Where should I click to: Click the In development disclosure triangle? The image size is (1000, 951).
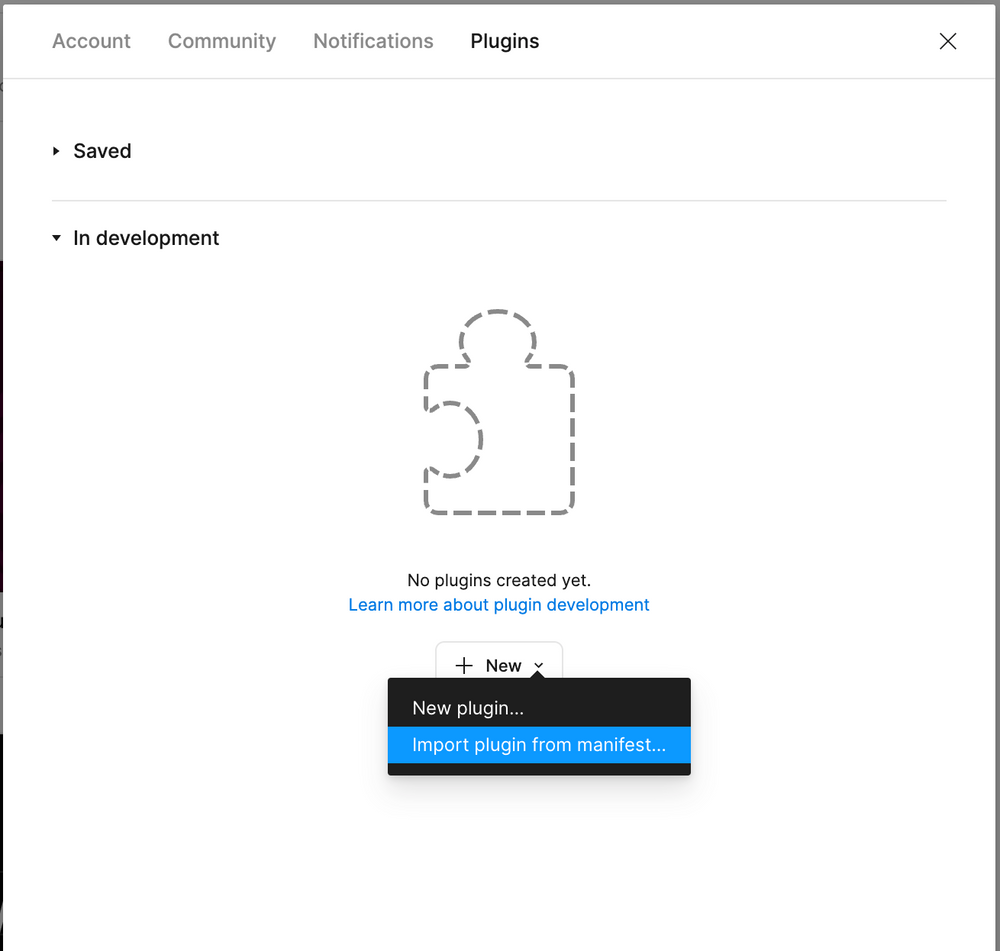click(x=56, y=238)
